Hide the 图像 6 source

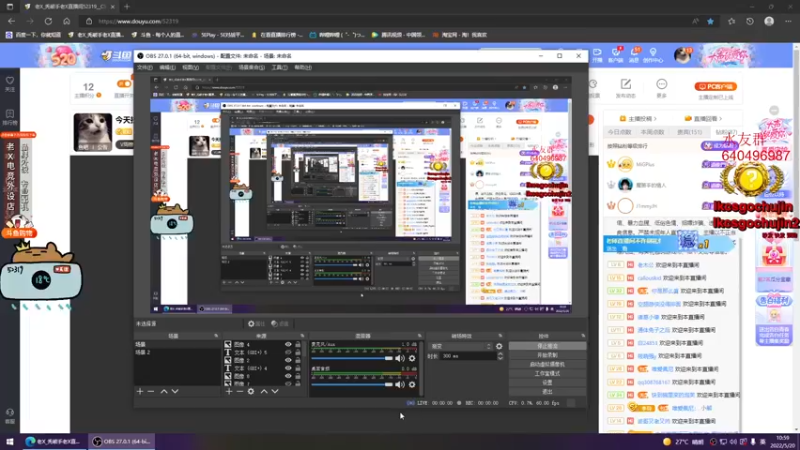[288, 376]
